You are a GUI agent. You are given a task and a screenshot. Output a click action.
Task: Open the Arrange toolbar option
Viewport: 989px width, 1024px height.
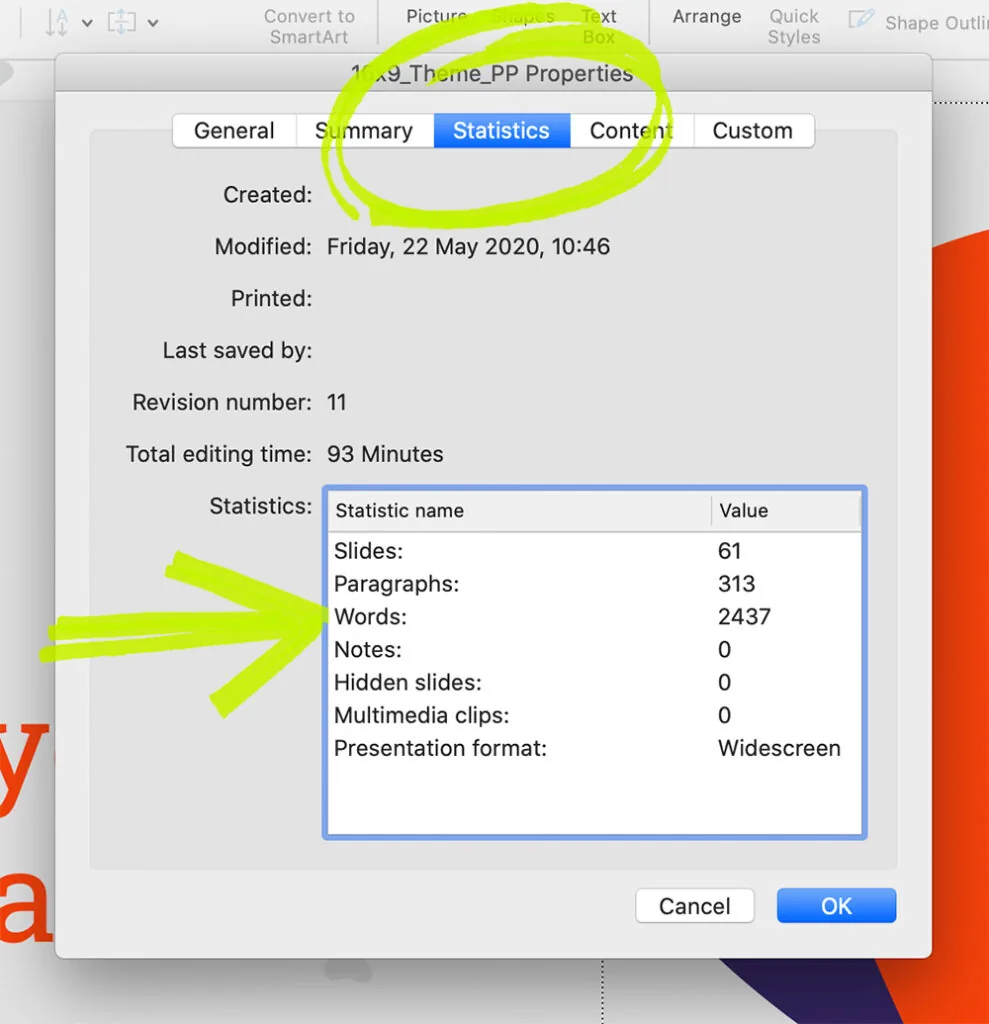pyautogui.click(x=707, y=16)
